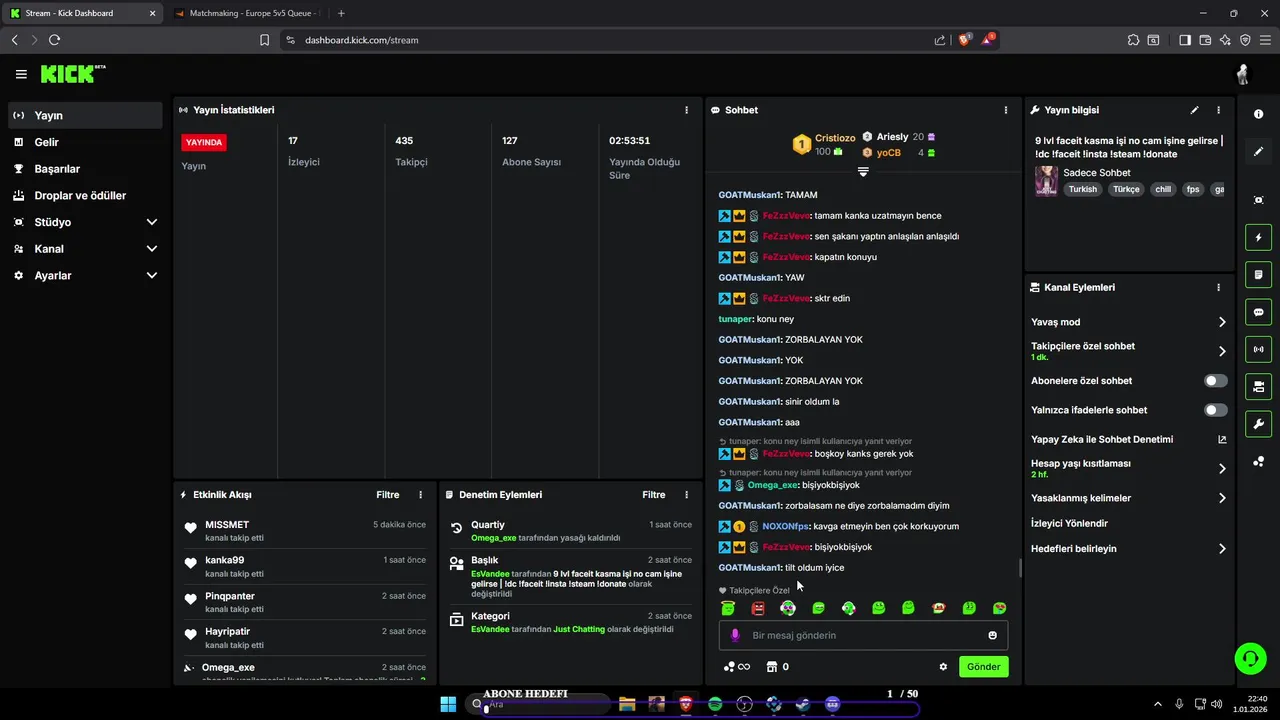
Task: Click the green Gönder button
Action: (x=983, y=667)
